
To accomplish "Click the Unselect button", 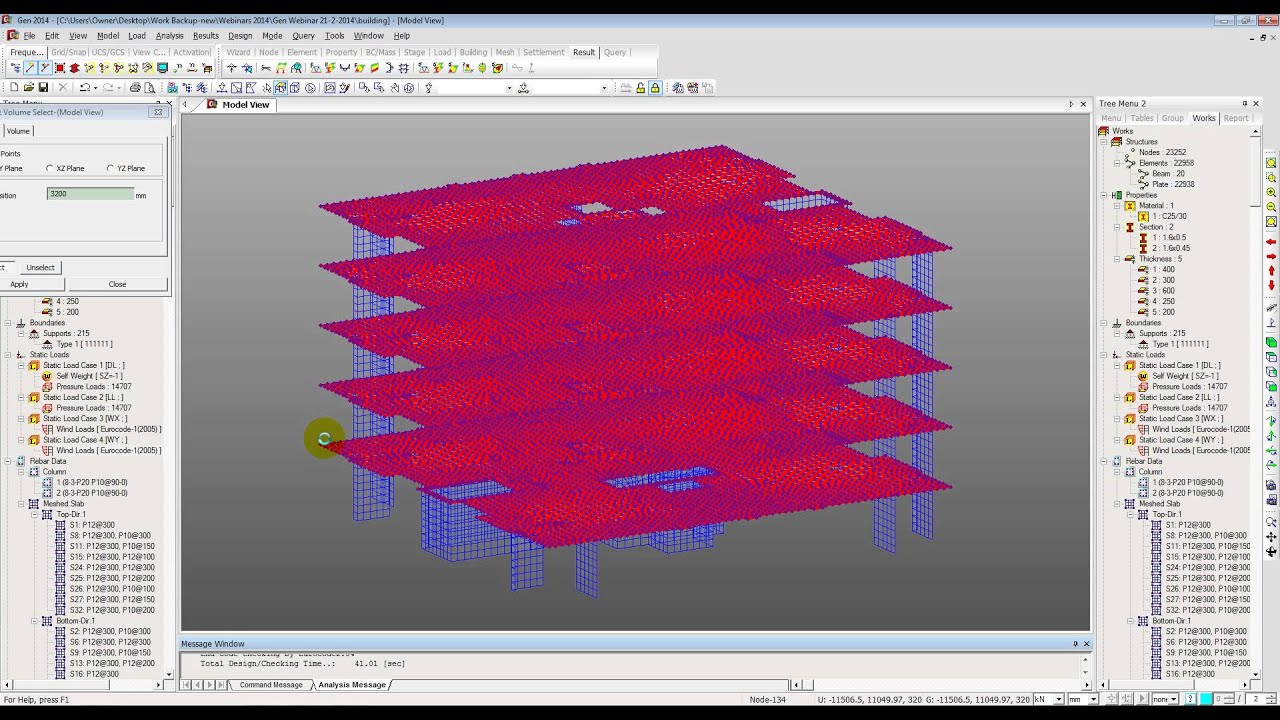I will pyautogui.click(x=41, y=267).
